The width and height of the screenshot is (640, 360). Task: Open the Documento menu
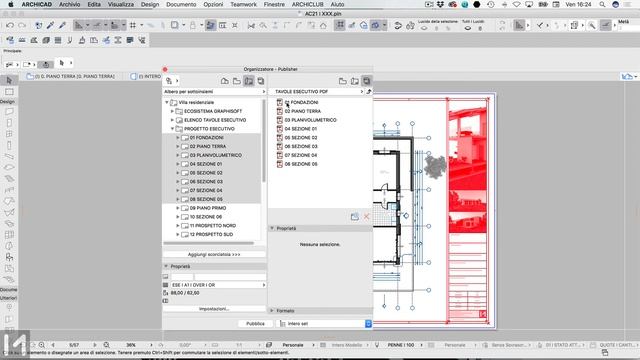pos(181,4)
